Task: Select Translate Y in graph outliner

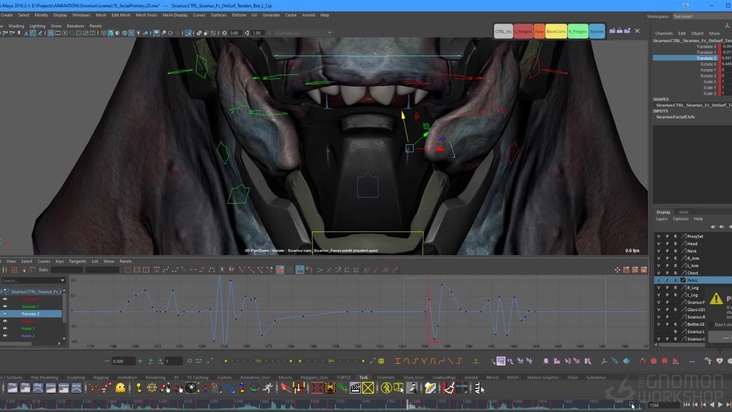Action: coord(30,307)
